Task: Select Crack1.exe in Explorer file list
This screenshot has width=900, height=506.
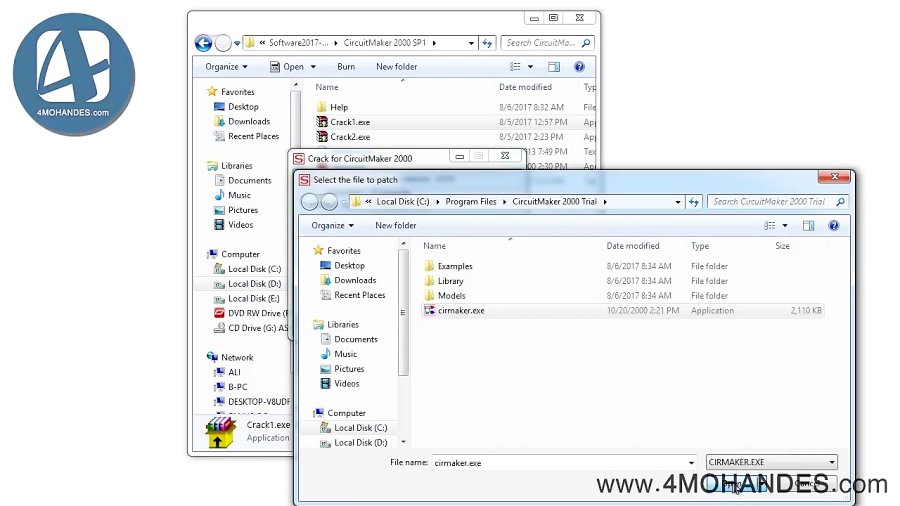Action: coord(350,122)
